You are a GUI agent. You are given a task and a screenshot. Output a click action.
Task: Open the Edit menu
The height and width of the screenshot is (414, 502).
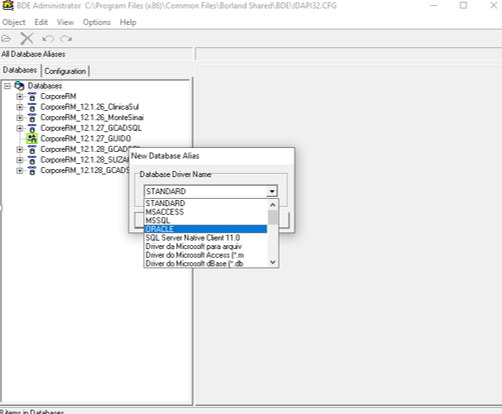click(41, 22)
